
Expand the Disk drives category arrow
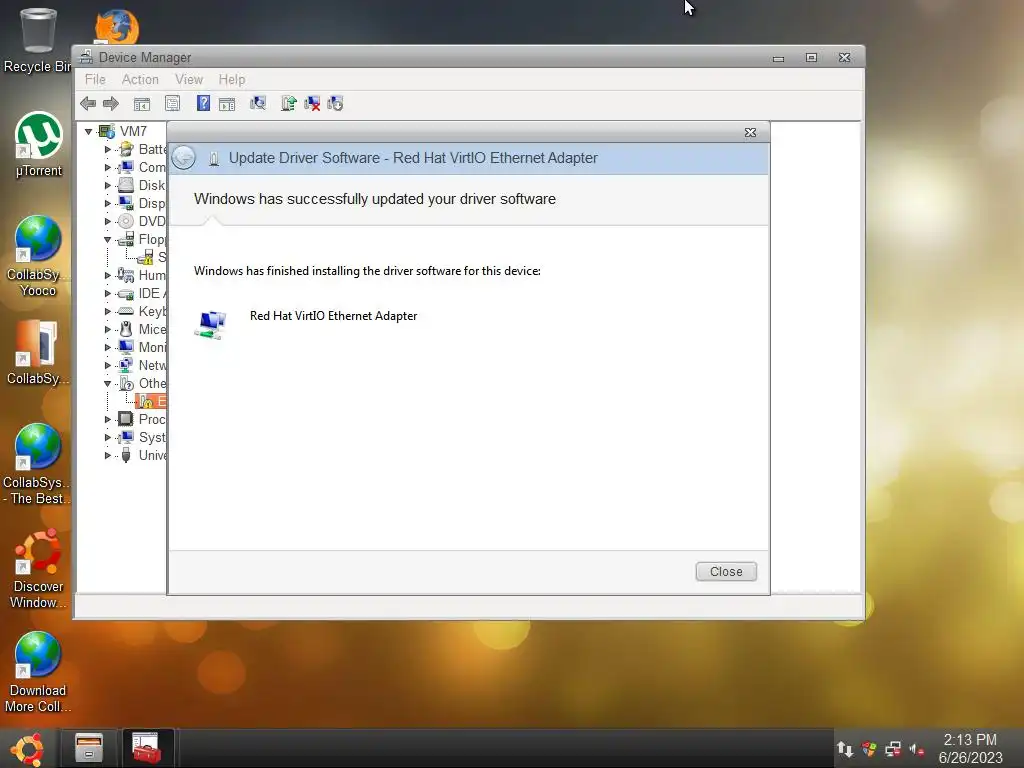click(x=108, y=185)
